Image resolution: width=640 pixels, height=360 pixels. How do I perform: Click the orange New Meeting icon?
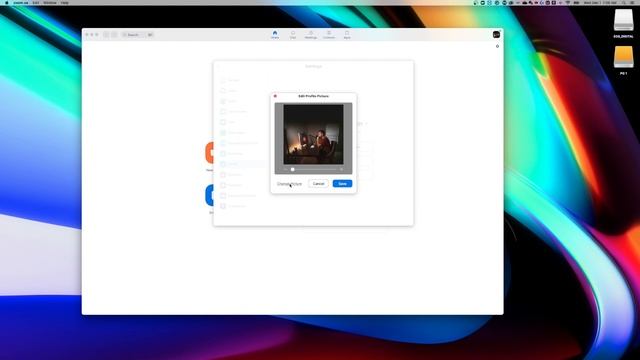click(x=210, y=153)
